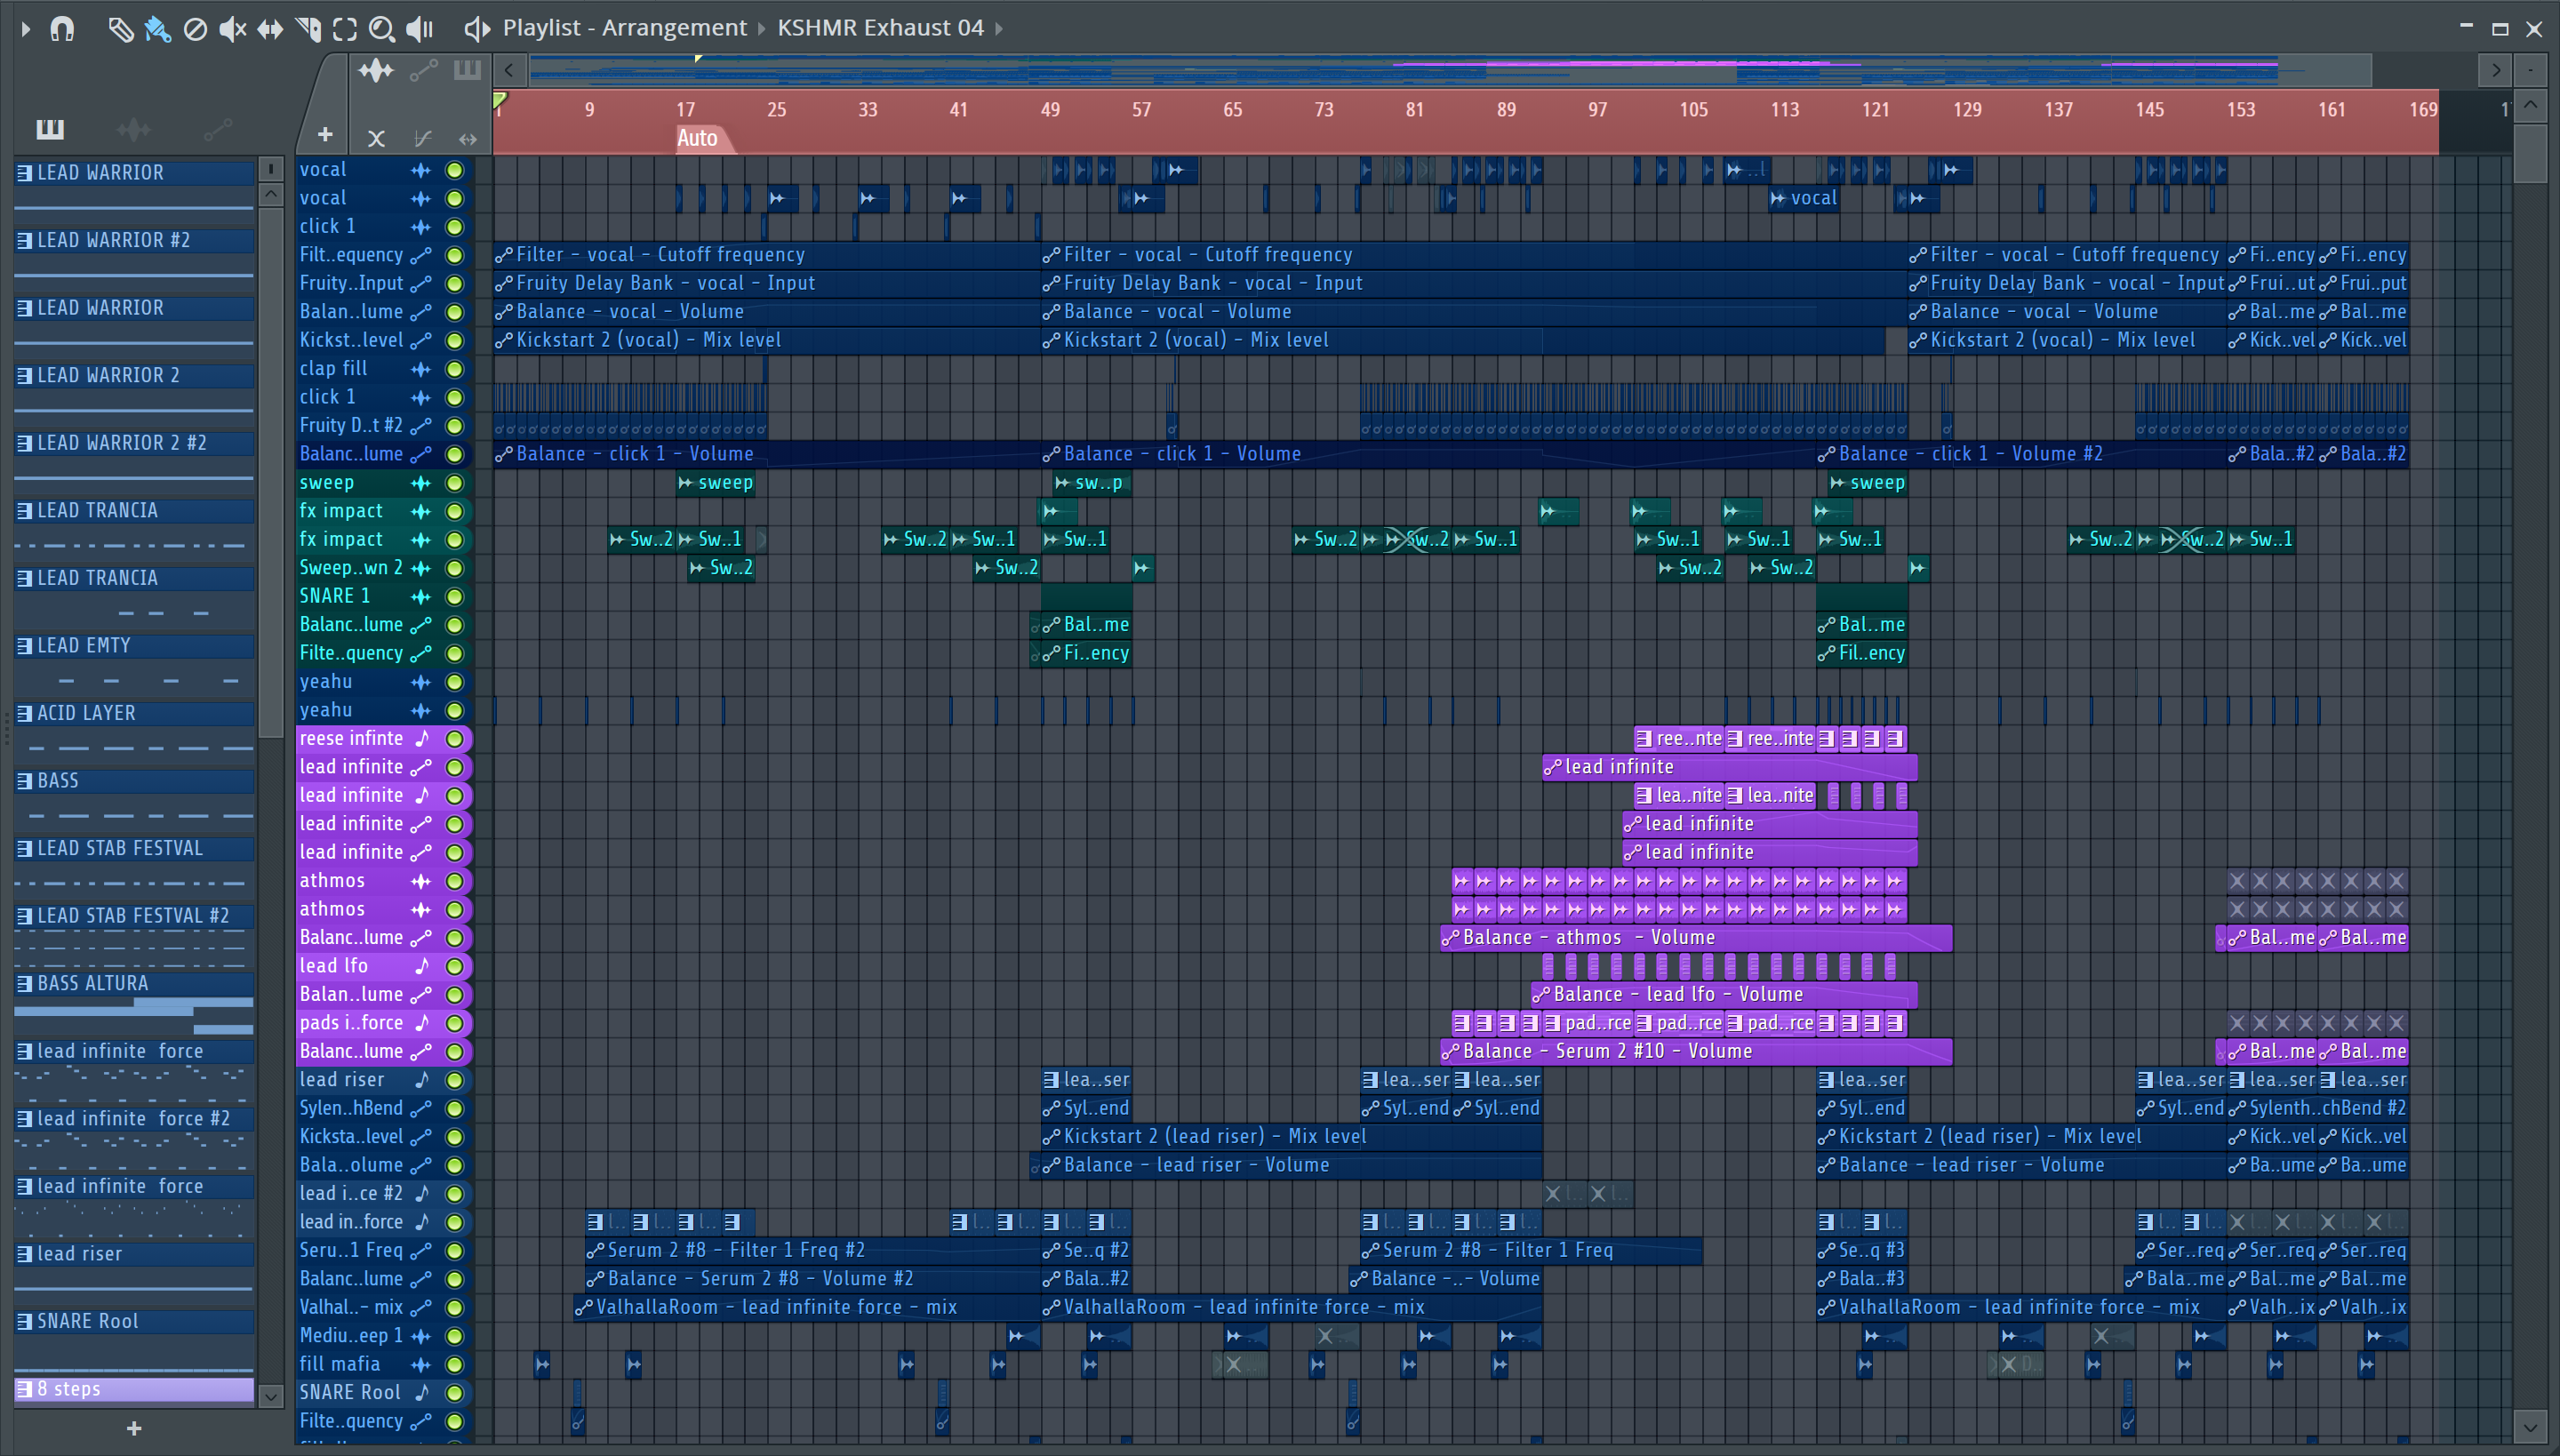Click the audio icon on sweep track

tap(421, 483)
